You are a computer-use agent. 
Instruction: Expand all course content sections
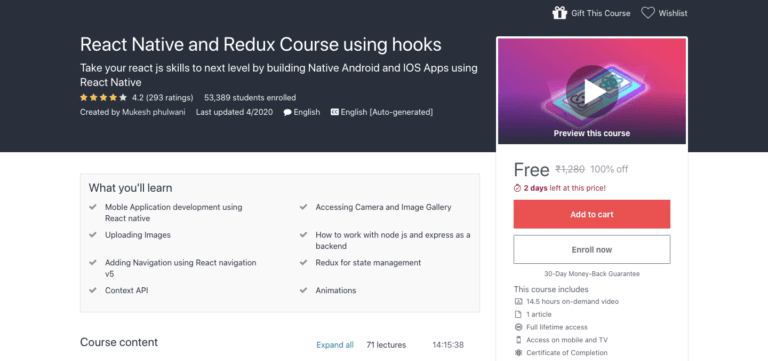pos(335,345)
